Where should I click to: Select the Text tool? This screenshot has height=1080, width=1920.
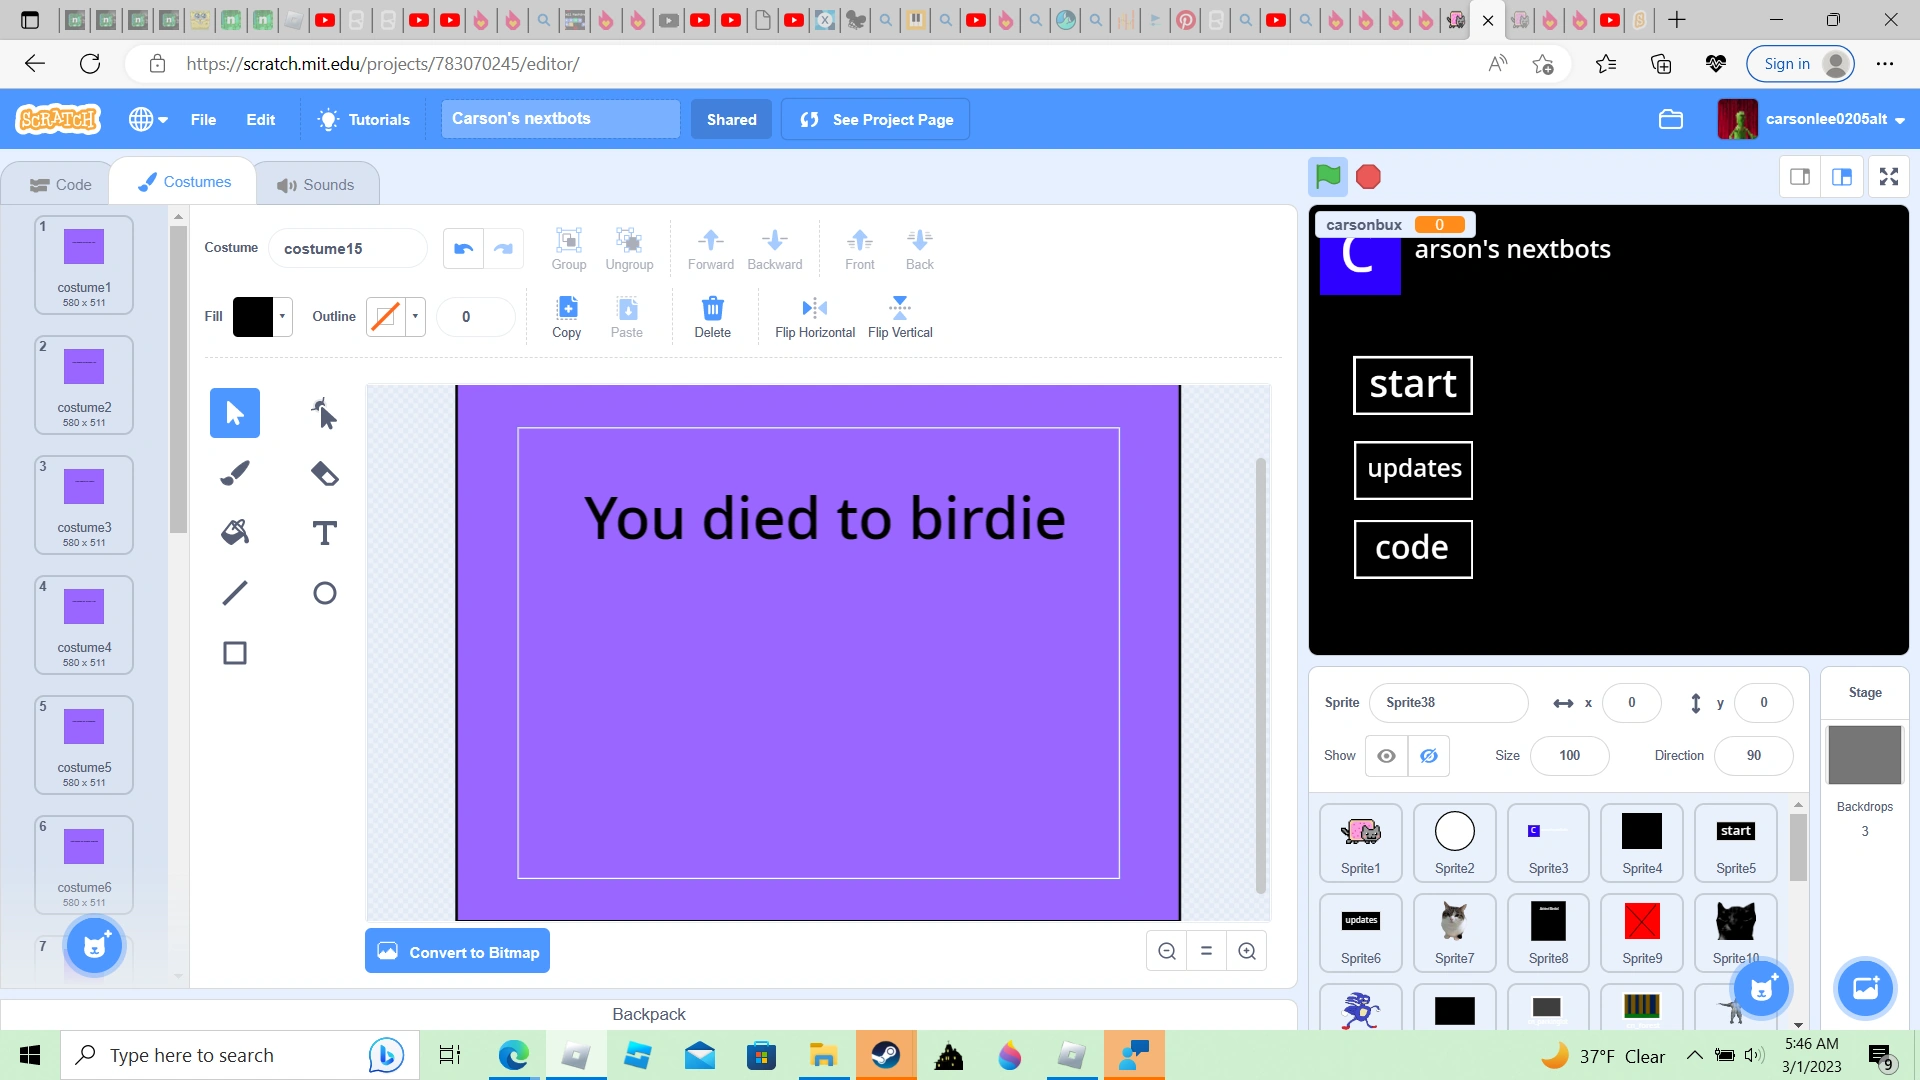pos(324,533)
